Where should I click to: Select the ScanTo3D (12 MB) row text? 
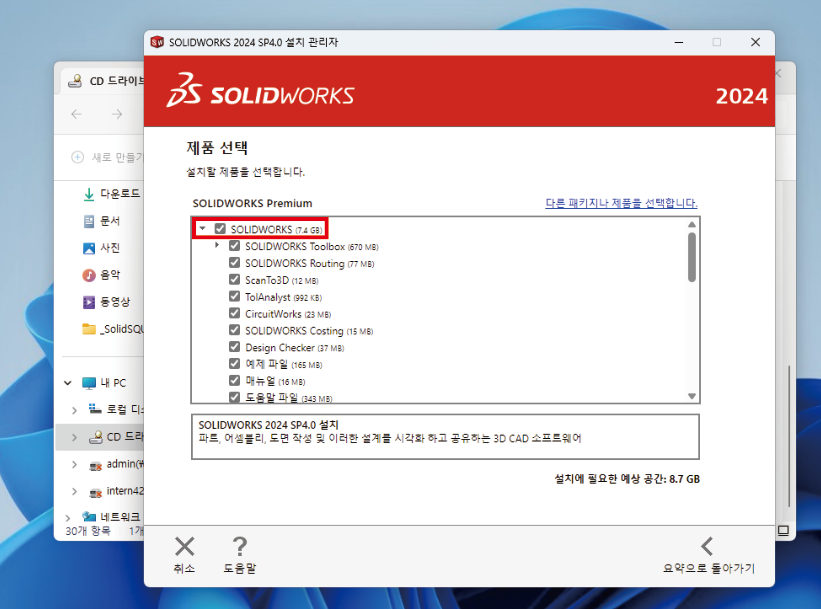coord(282,280)
